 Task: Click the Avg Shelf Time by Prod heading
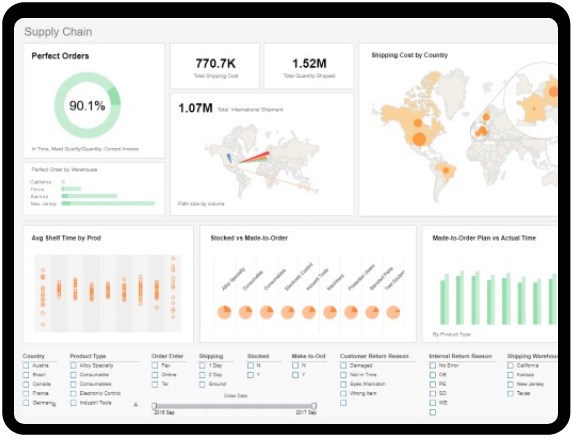(66, 238)
